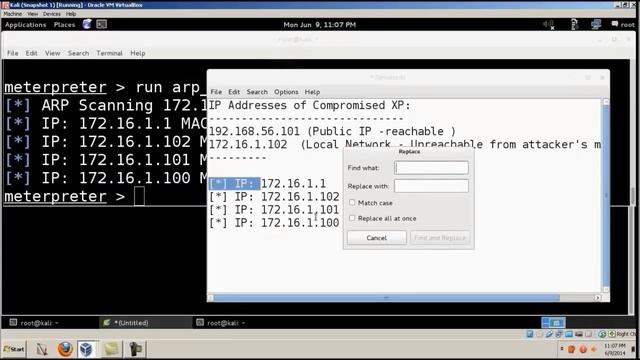
Task: Open VirtualBox View menu
Action: point(33,14)
